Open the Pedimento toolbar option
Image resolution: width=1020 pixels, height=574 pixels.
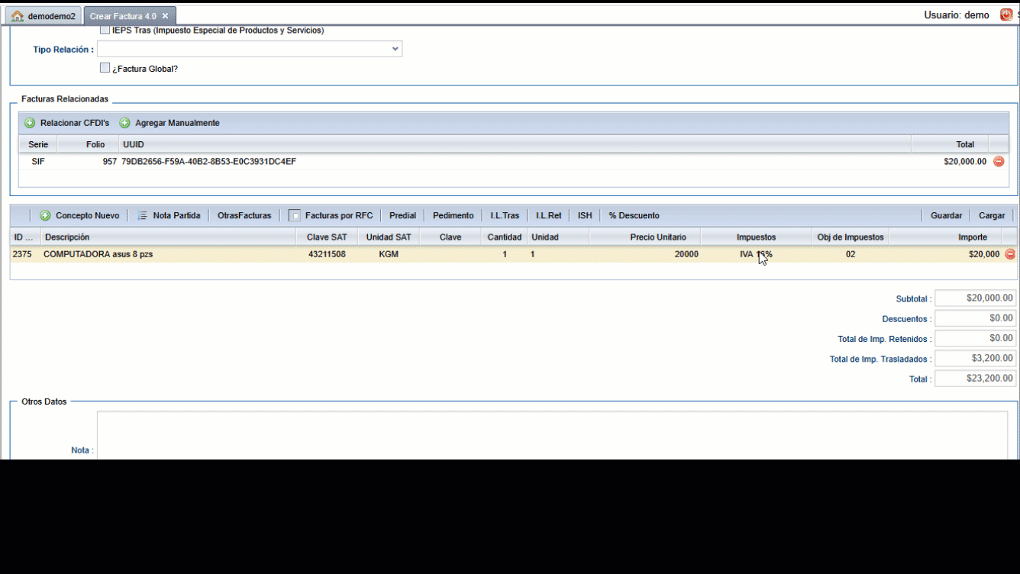click(x=453, y=216)
